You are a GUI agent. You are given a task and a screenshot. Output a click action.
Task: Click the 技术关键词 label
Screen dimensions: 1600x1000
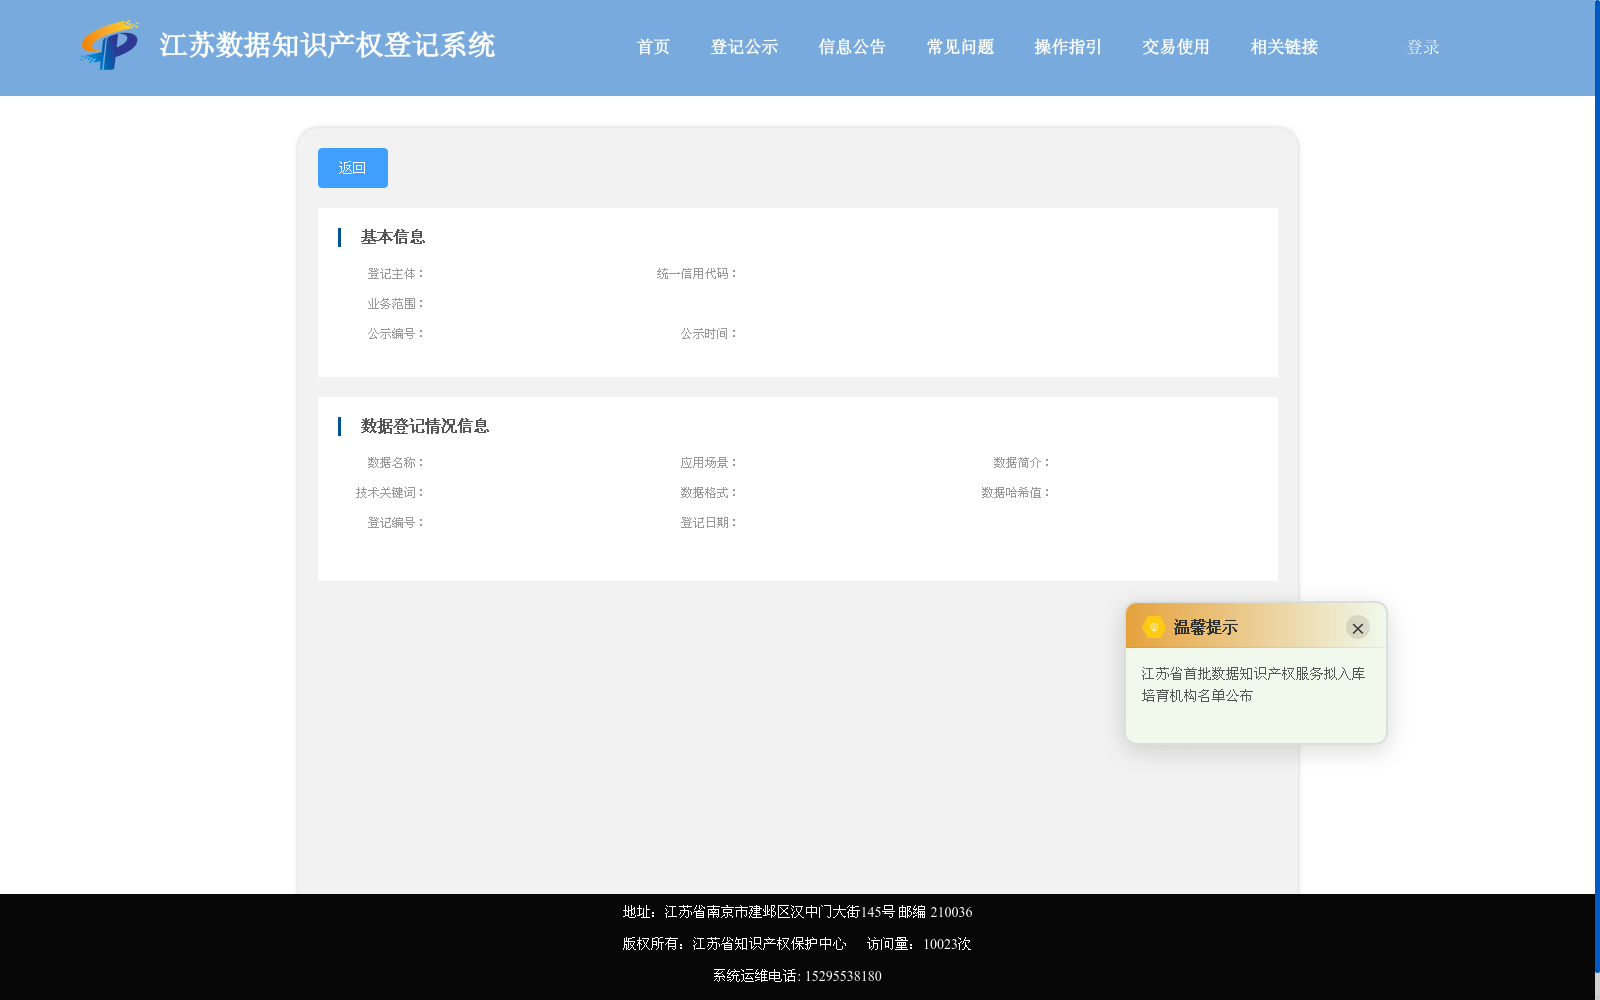[x=390, y=493]
